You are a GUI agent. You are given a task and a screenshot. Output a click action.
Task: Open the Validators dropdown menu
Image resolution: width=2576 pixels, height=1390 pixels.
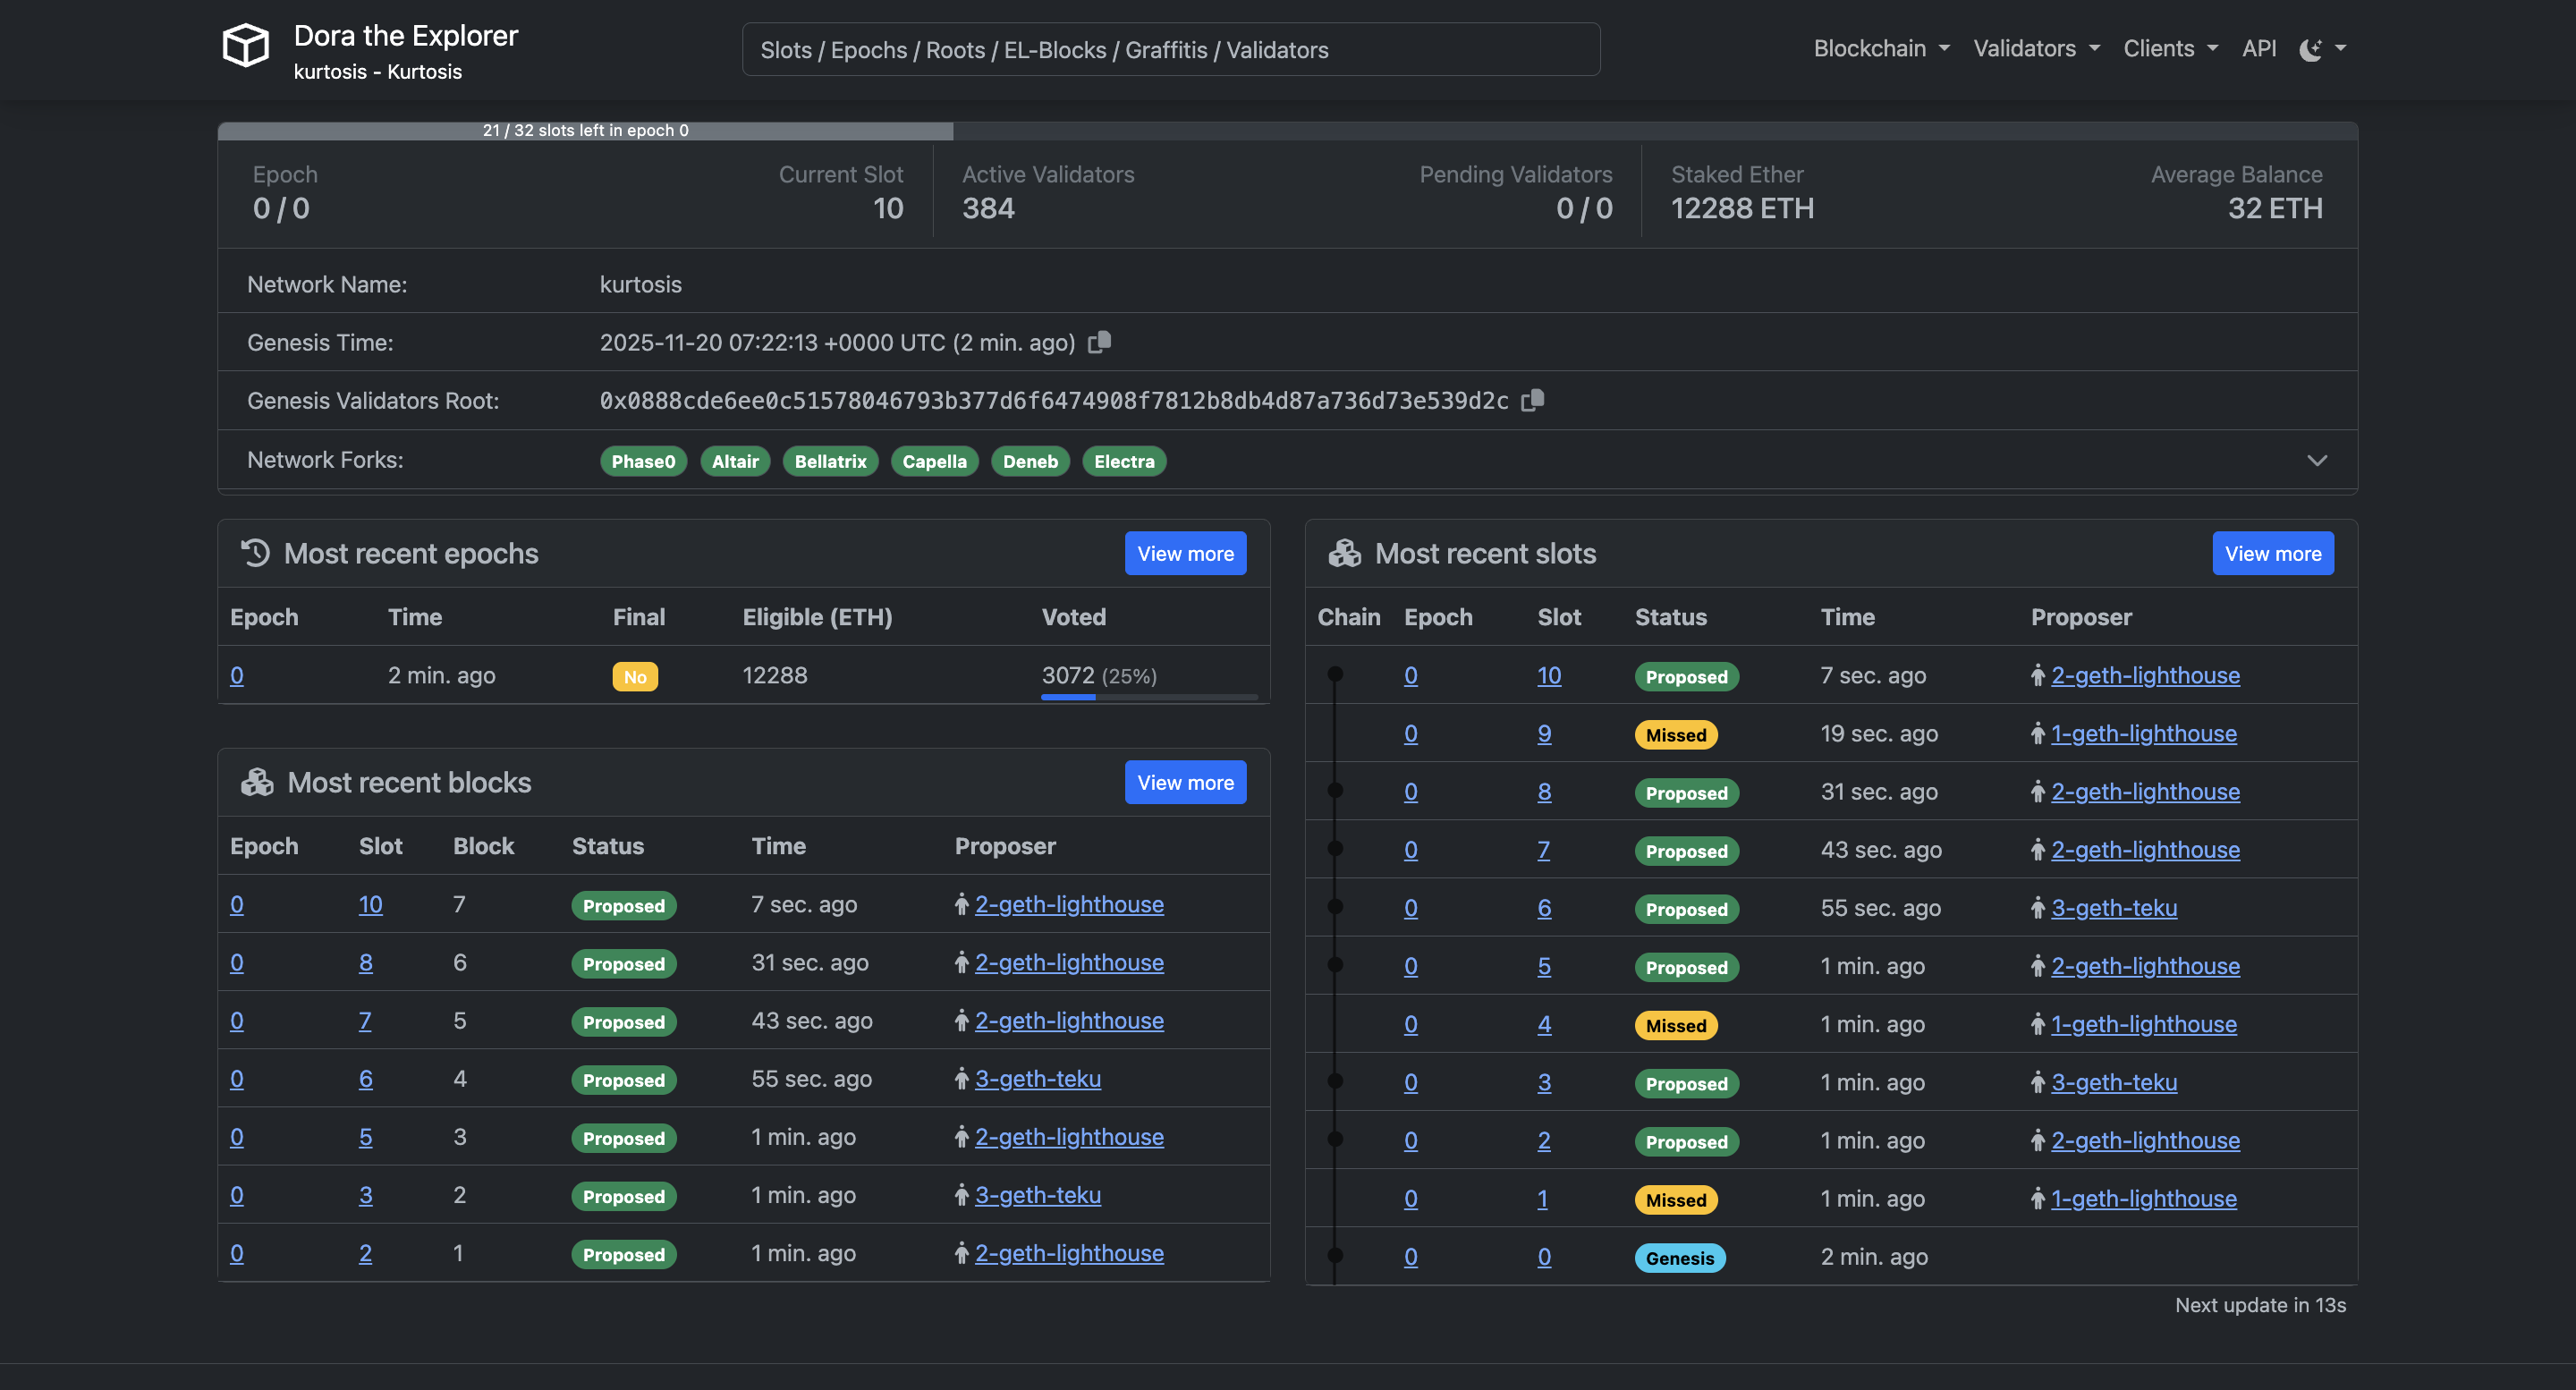click(2036, 48)
